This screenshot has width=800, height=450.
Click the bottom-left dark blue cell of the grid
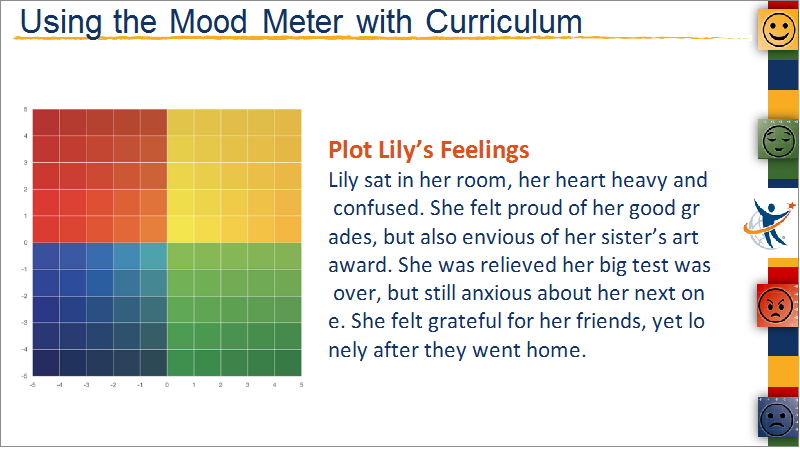[x=46, y=363]
